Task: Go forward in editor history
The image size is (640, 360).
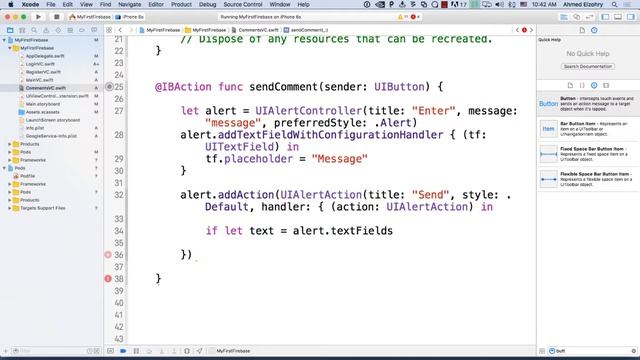Action: coord(131,30)
